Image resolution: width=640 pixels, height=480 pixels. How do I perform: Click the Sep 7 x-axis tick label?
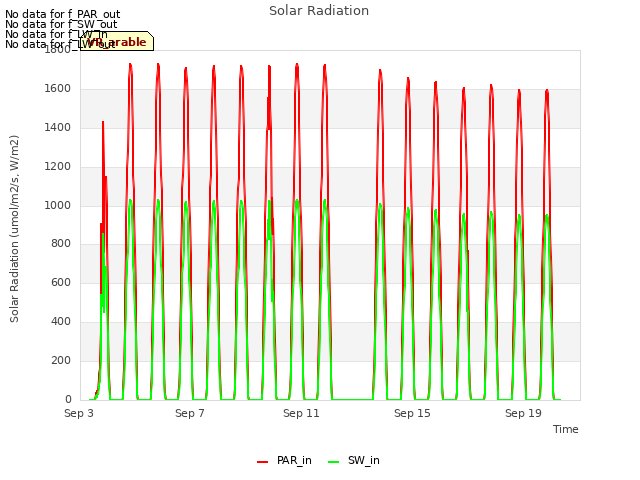pos(190,413)
